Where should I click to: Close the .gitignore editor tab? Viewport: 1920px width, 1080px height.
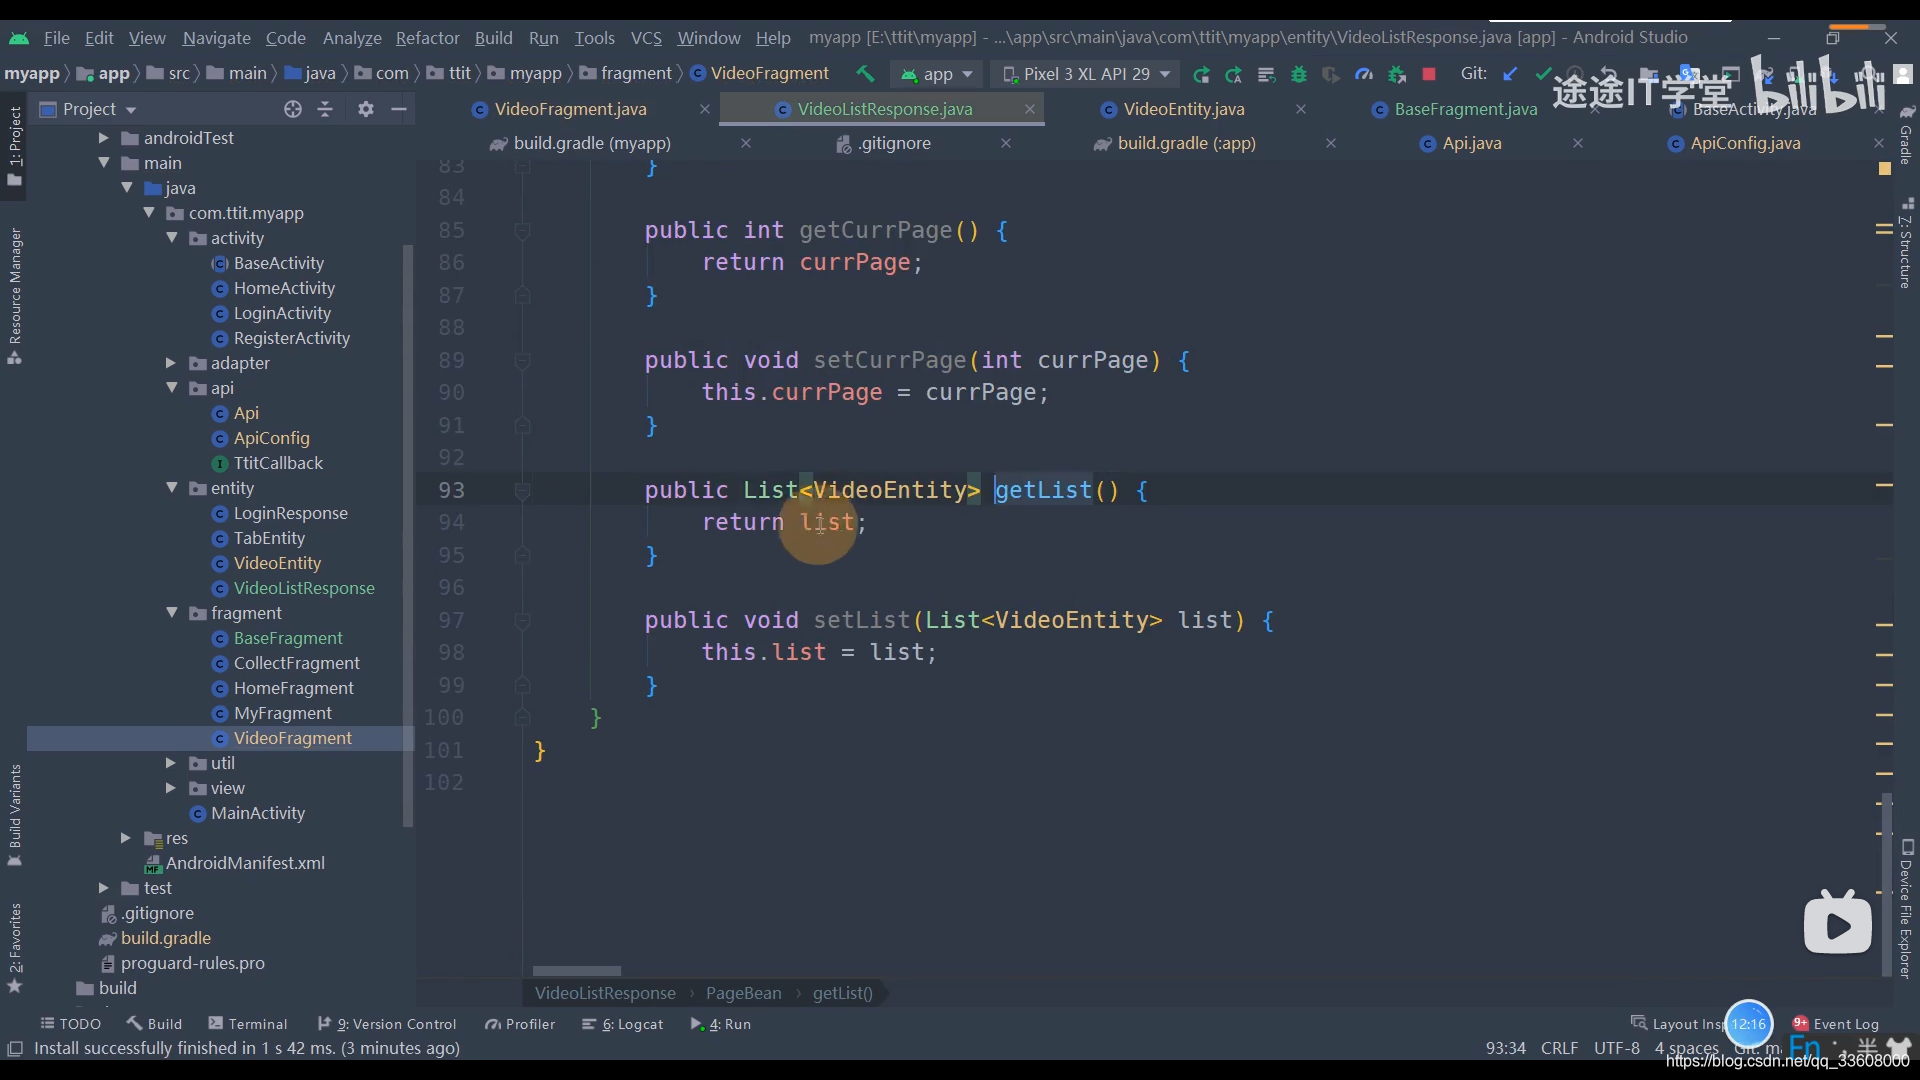click(x=1006, y=143)
